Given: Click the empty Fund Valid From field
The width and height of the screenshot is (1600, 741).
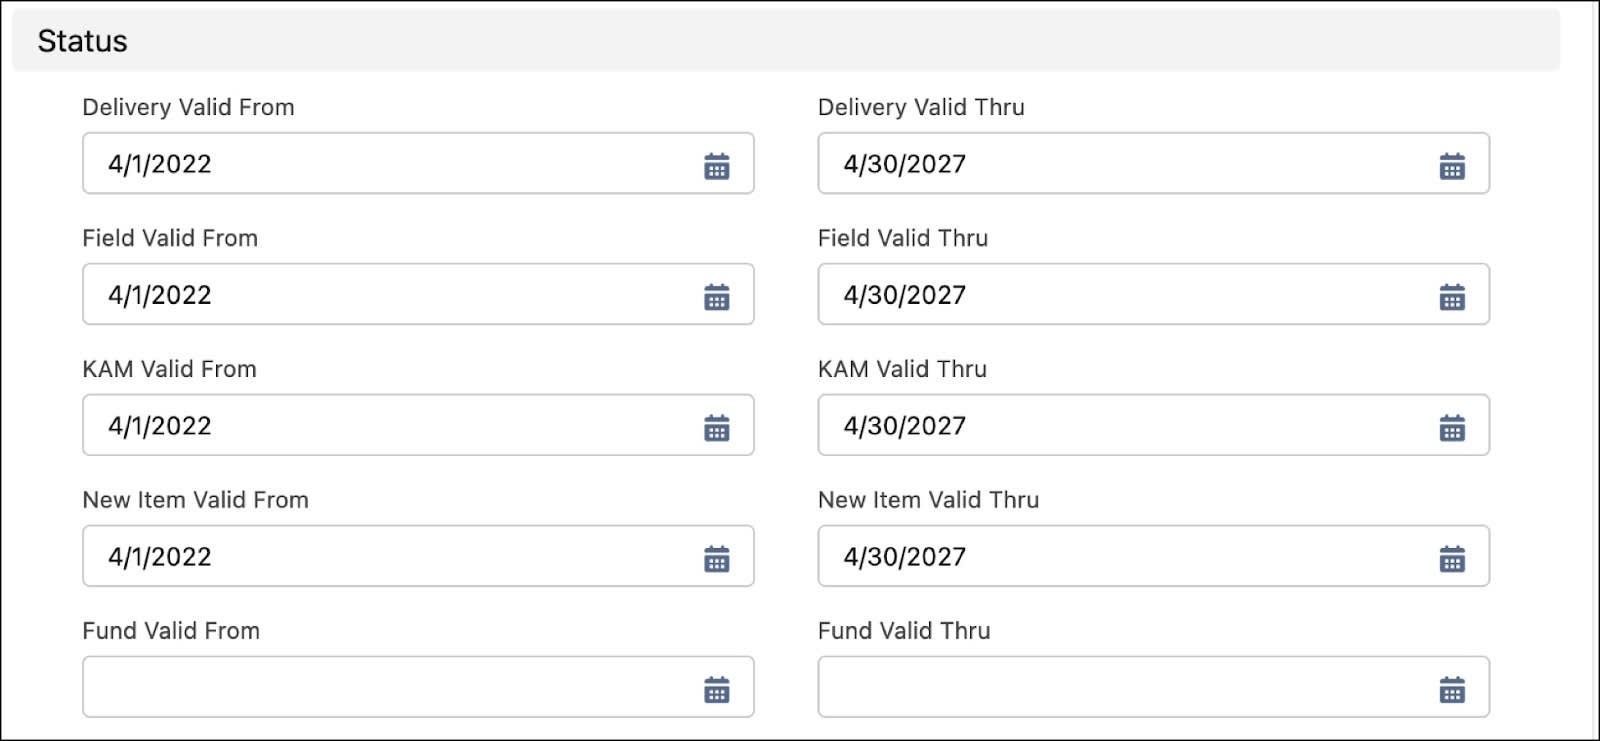Looking at the screenshot, I should pyautogui.click(x=390, y=688).
